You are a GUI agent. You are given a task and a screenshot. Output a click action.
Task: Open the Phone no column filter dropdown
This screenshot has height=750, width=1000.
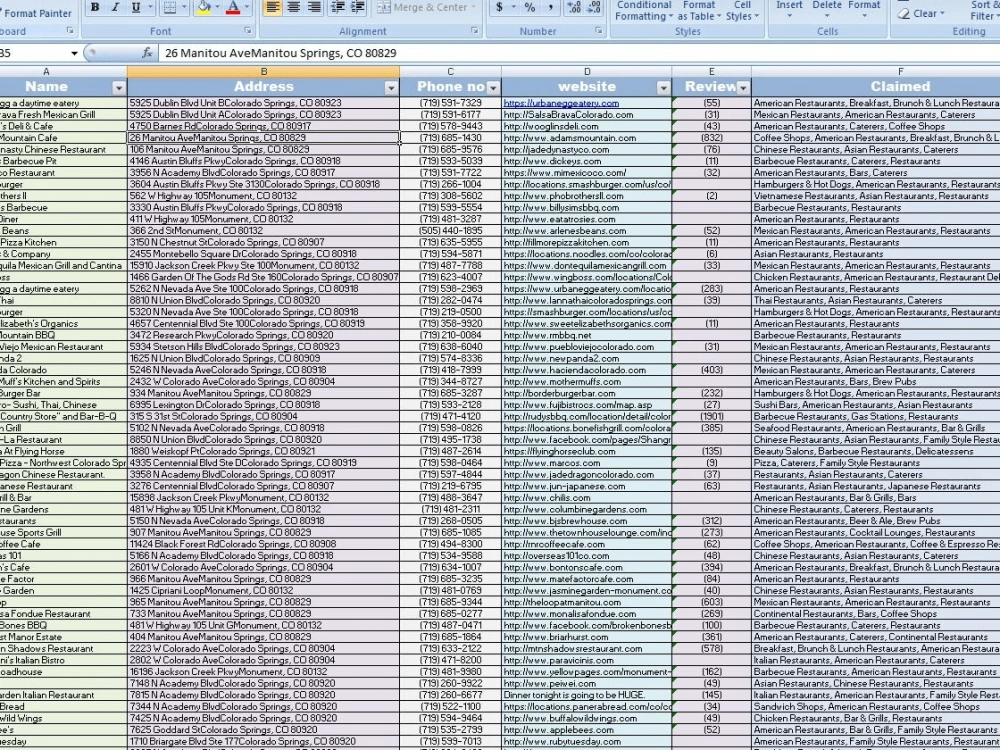[x=493, y=87]
